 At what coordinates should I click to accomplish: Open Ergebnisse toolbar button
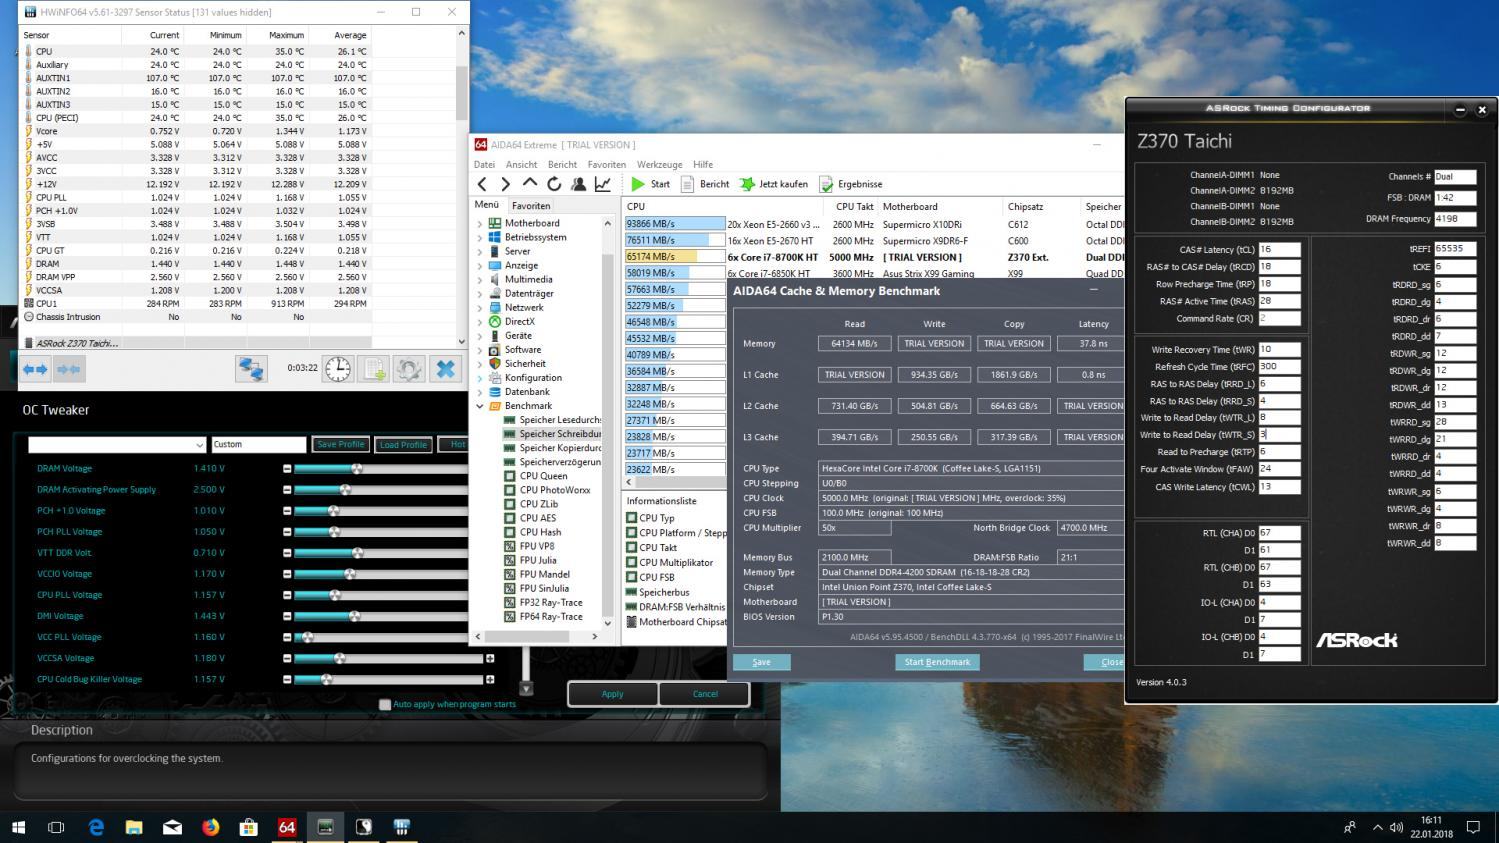(x=851, y=184)
